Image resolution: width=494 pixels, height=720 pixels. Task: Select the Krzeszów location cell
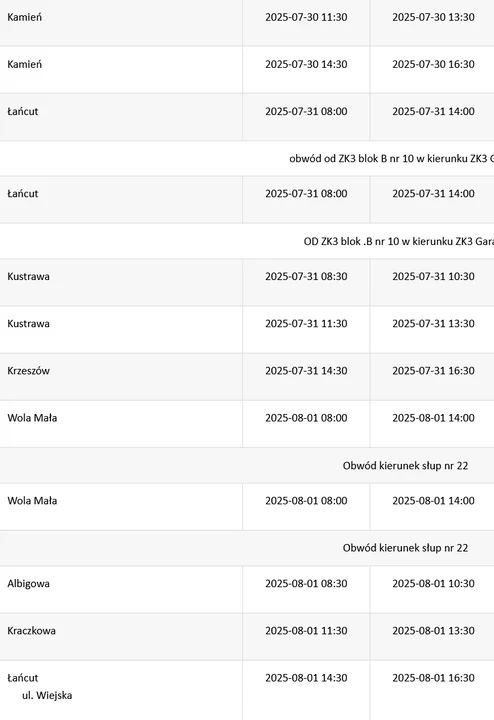(121, 377)
